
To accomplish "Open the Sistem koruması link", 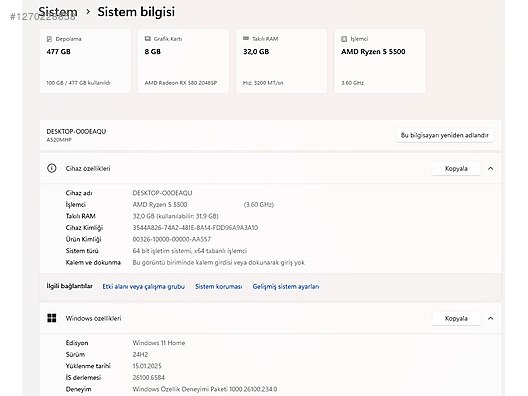I will pyautogui.click(x=219, y=287).
